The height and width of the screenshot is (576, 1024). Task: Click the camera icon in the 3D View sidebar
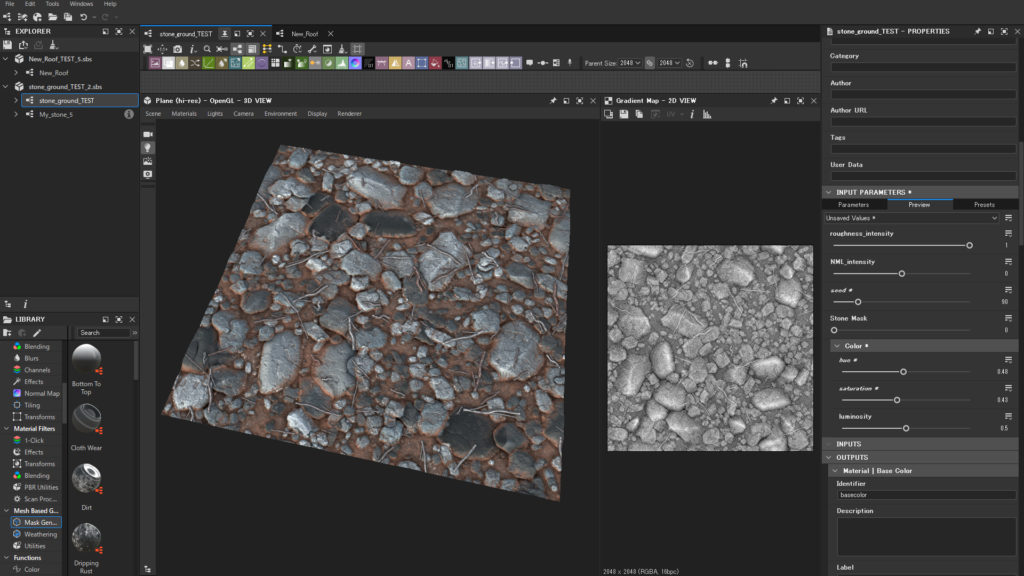pos(148,134)
